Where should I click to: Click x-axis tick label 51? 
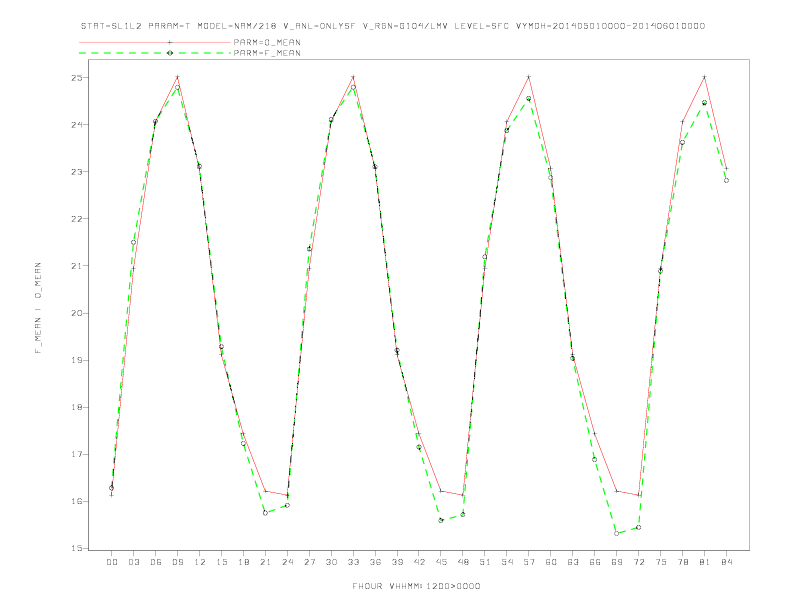click(485, 562)
